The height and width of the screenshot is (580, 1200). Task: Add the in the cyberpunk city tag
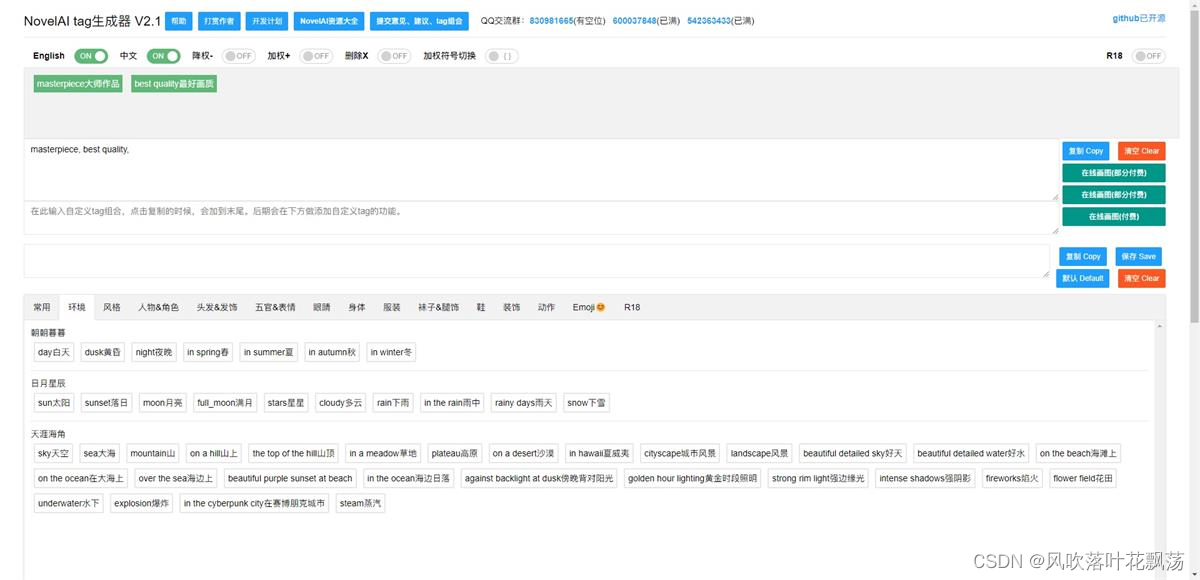coord(255,503)
